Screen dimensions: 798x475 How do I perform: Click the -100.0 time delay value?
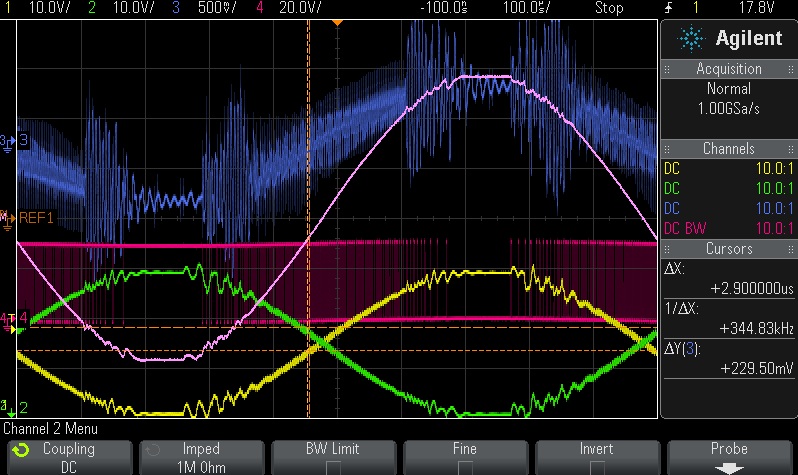444,8
